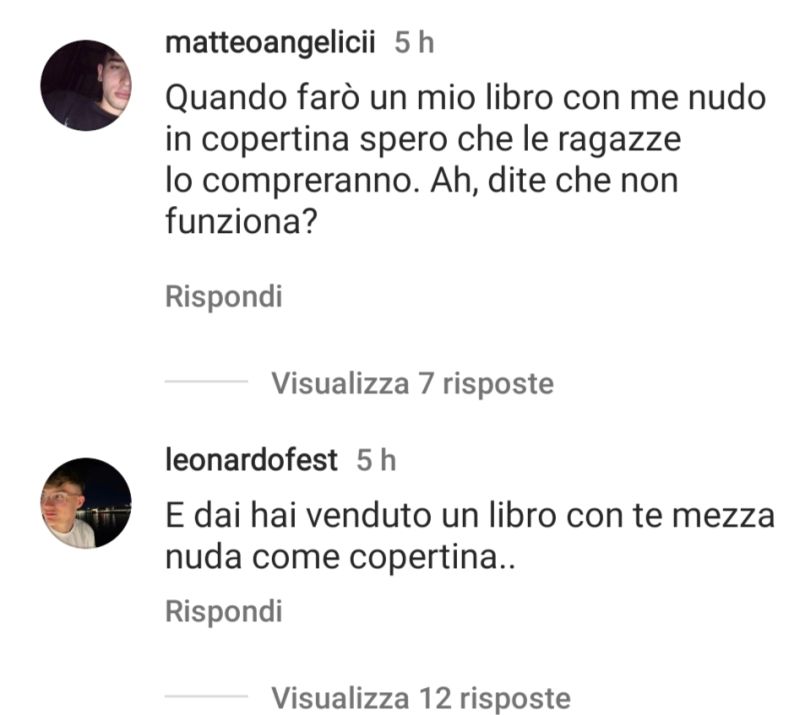Select the comment starting with E dai hai venduto

click(470, 536)
